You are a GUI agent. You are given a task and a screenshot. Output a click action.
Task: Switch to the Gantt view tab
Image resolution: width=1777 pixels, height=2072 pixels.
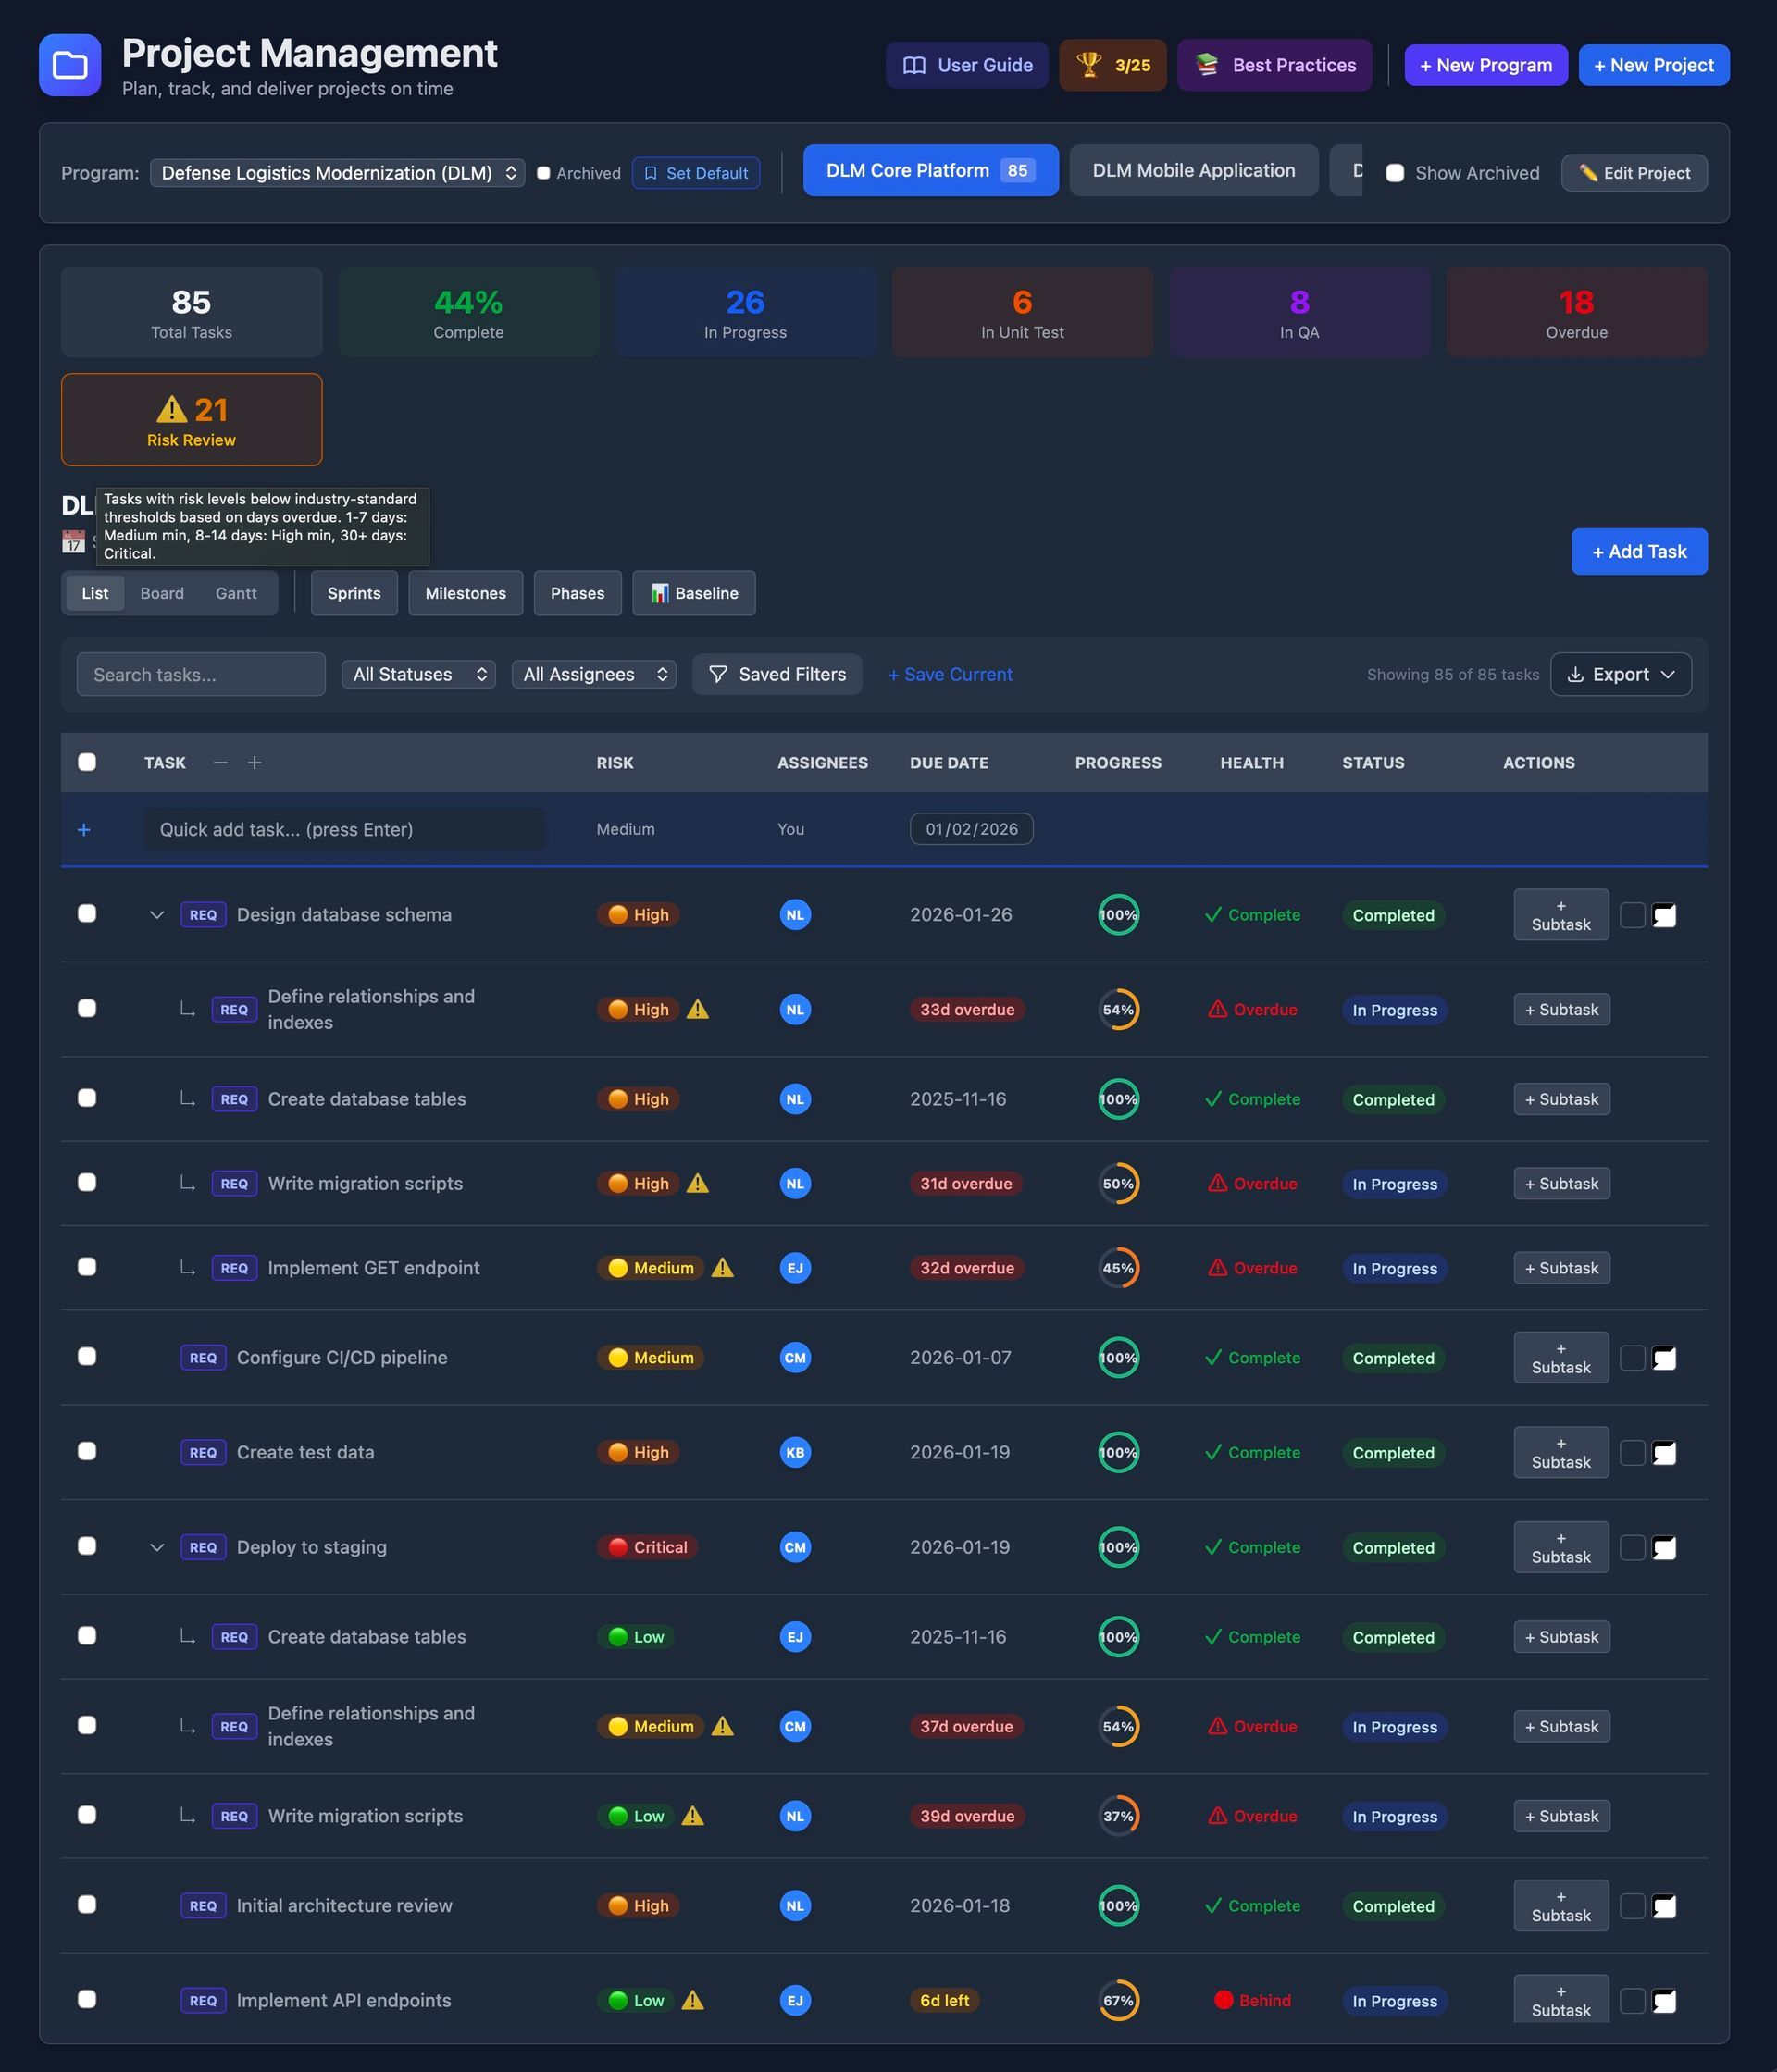click(x=236, y=594)
